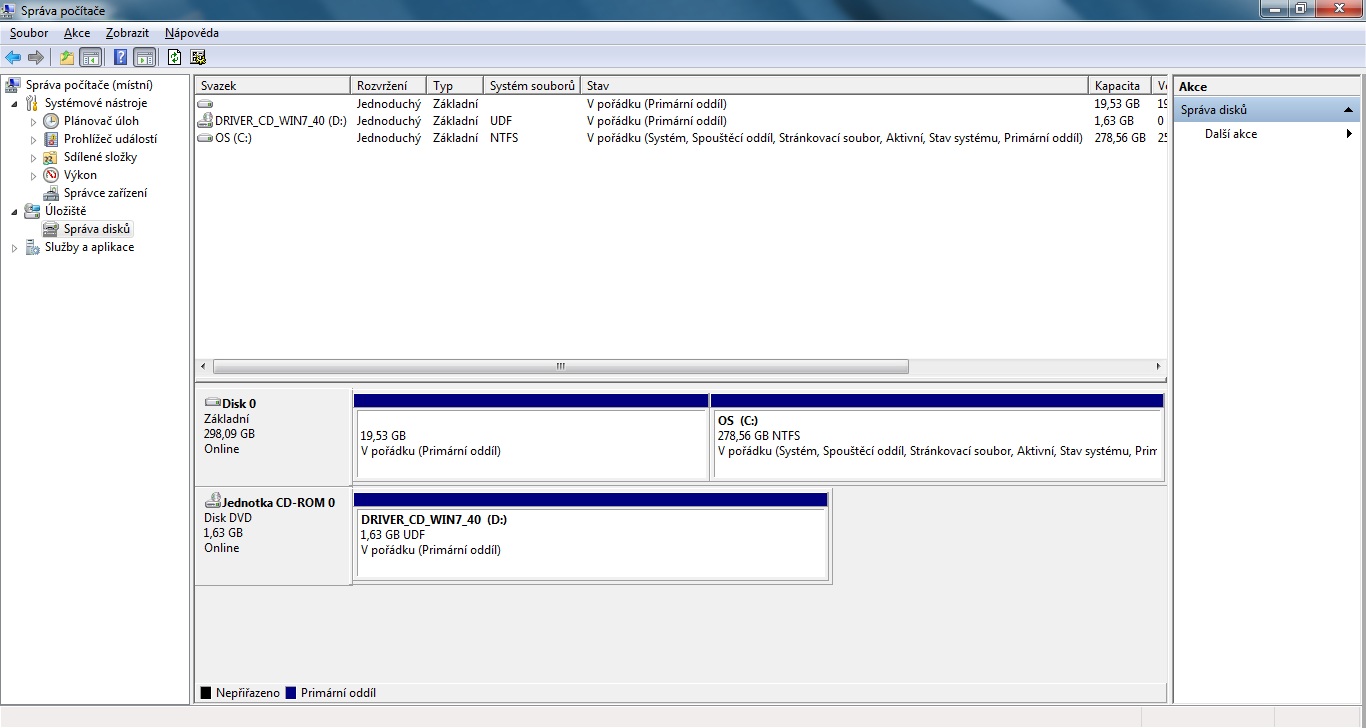Sort by the Typ column header
Viewport: 1366px width, 728px height.
coord(455,86)
